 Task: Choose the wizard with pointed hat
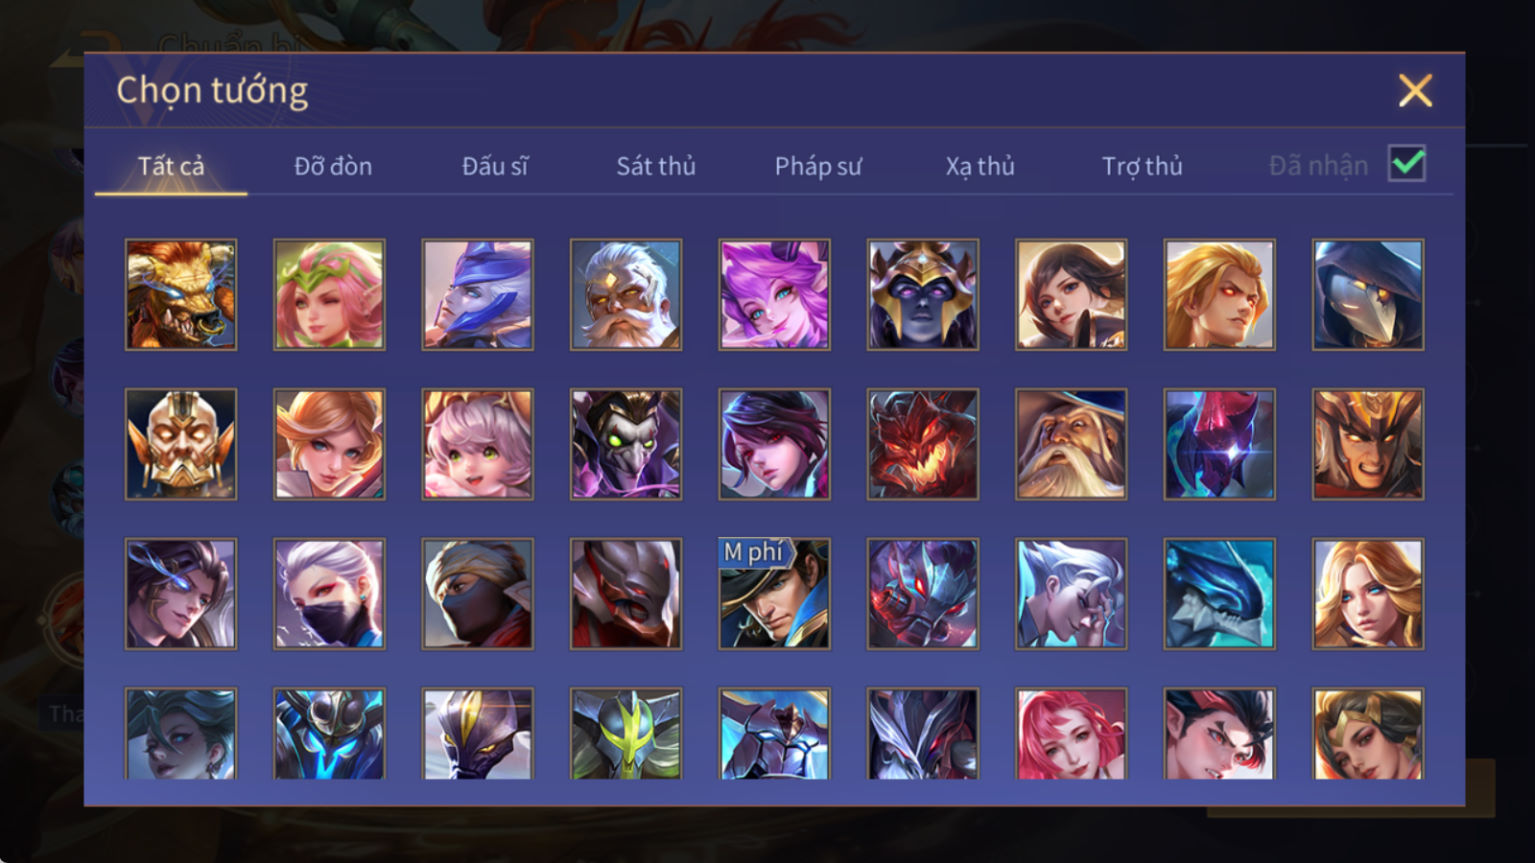(1071, 444)
